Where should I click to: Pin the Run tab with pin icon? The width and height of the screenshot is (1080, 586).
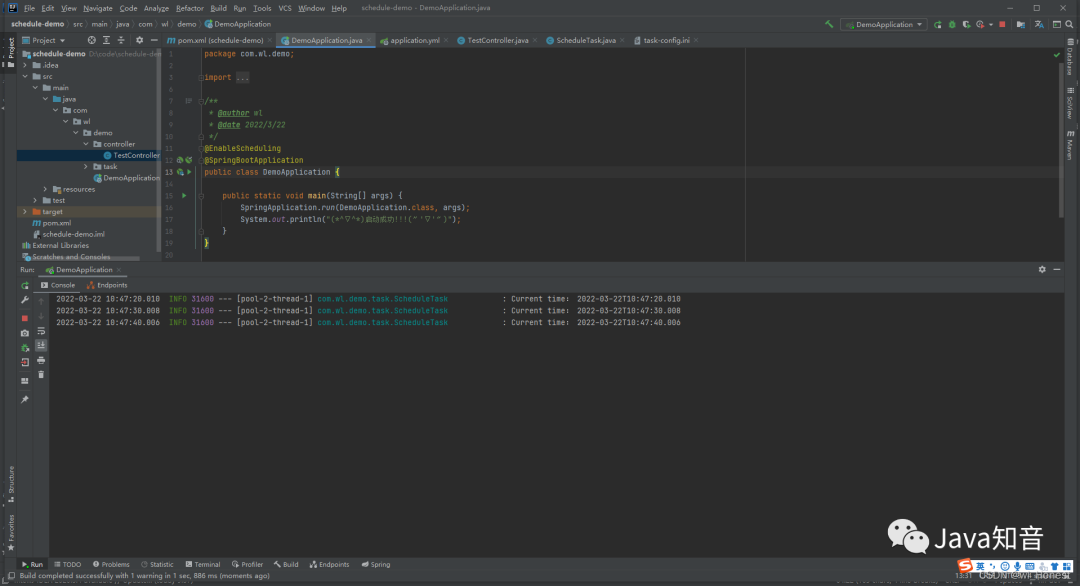click(x=25, y=399)
